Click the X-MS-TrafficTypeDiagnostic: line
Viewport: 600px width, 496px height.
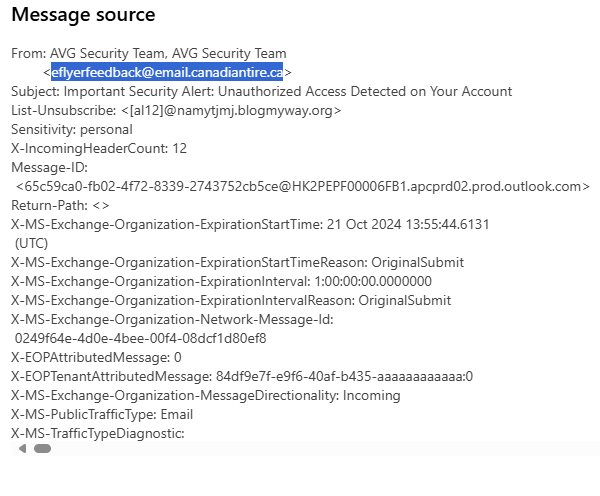[x=98, y=434]
